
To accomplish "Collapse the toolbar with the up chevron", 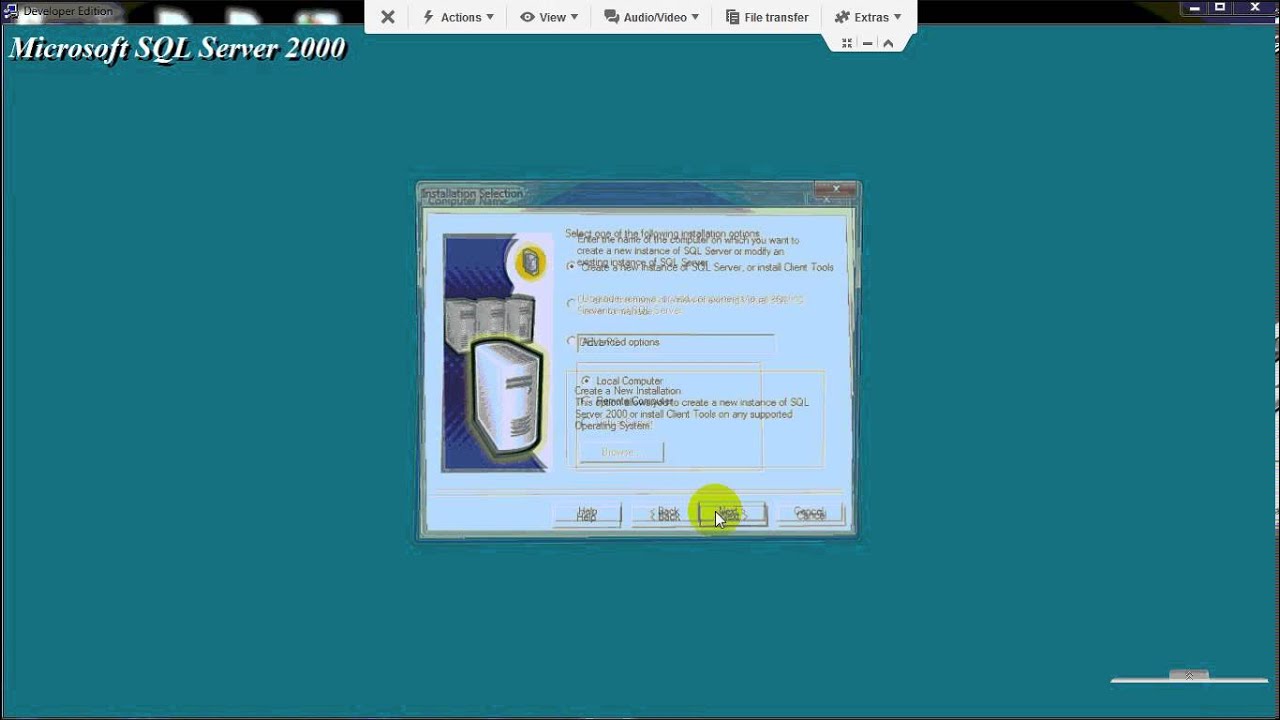I will click(887, 43).
